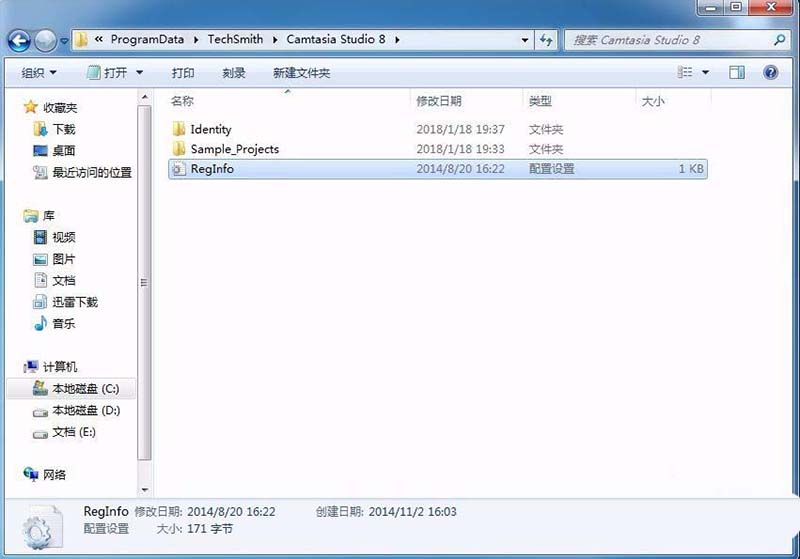Click TechSmith in the address path
Screen dimensions: 800x559
235,39
